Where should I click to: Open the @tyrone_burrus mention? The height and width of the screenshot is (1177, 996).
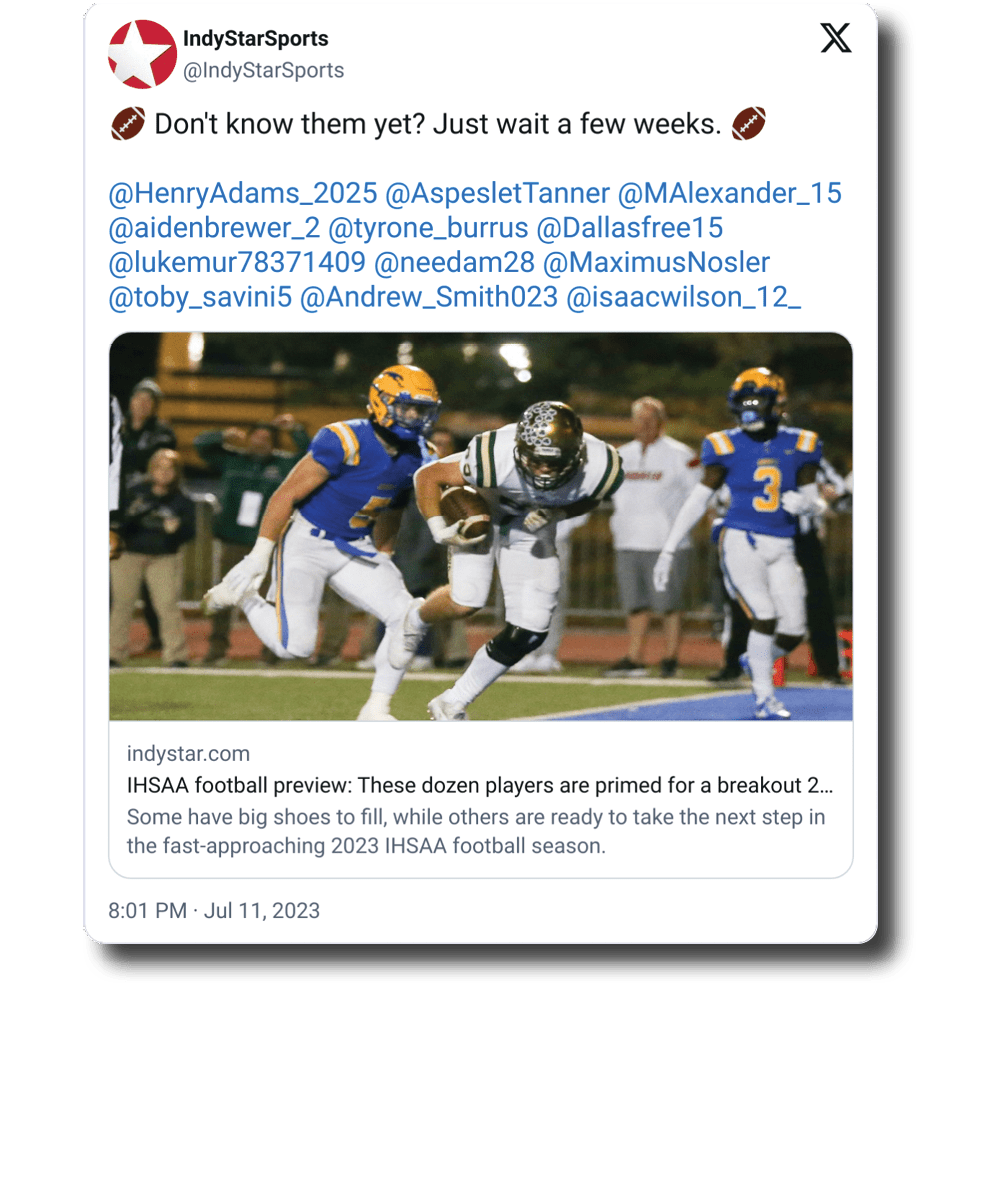(x=429, y=228)
